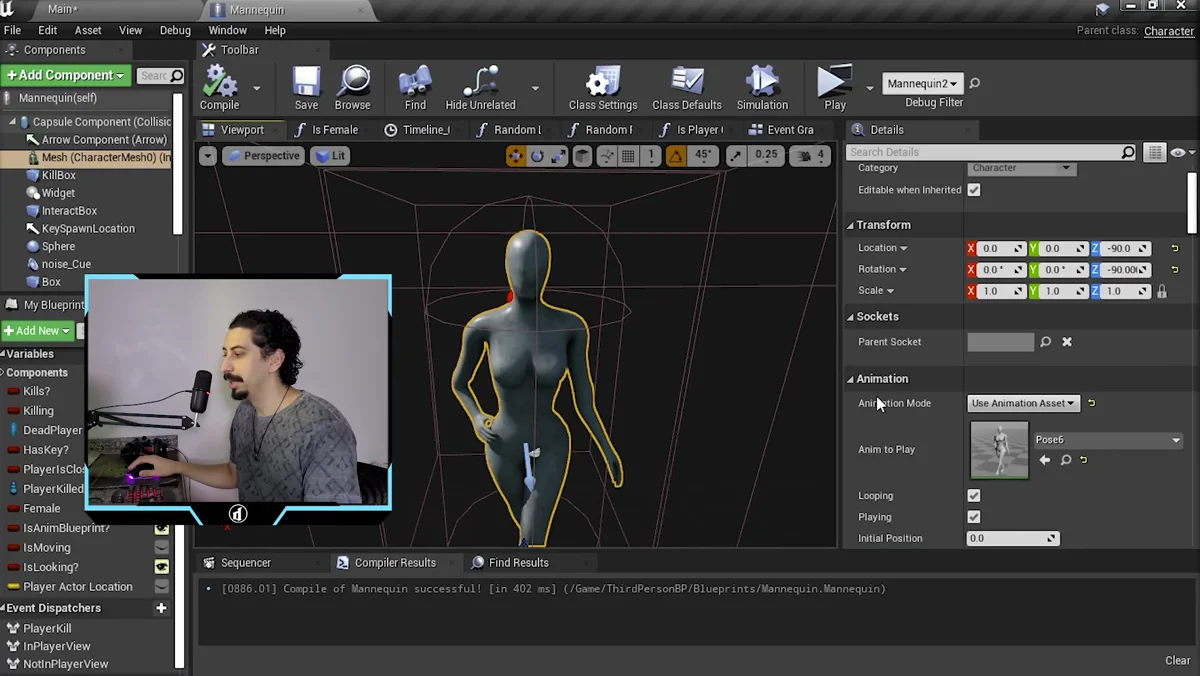
Task: Open viewport options dropdown arrow button
Action: pos(208,156)
